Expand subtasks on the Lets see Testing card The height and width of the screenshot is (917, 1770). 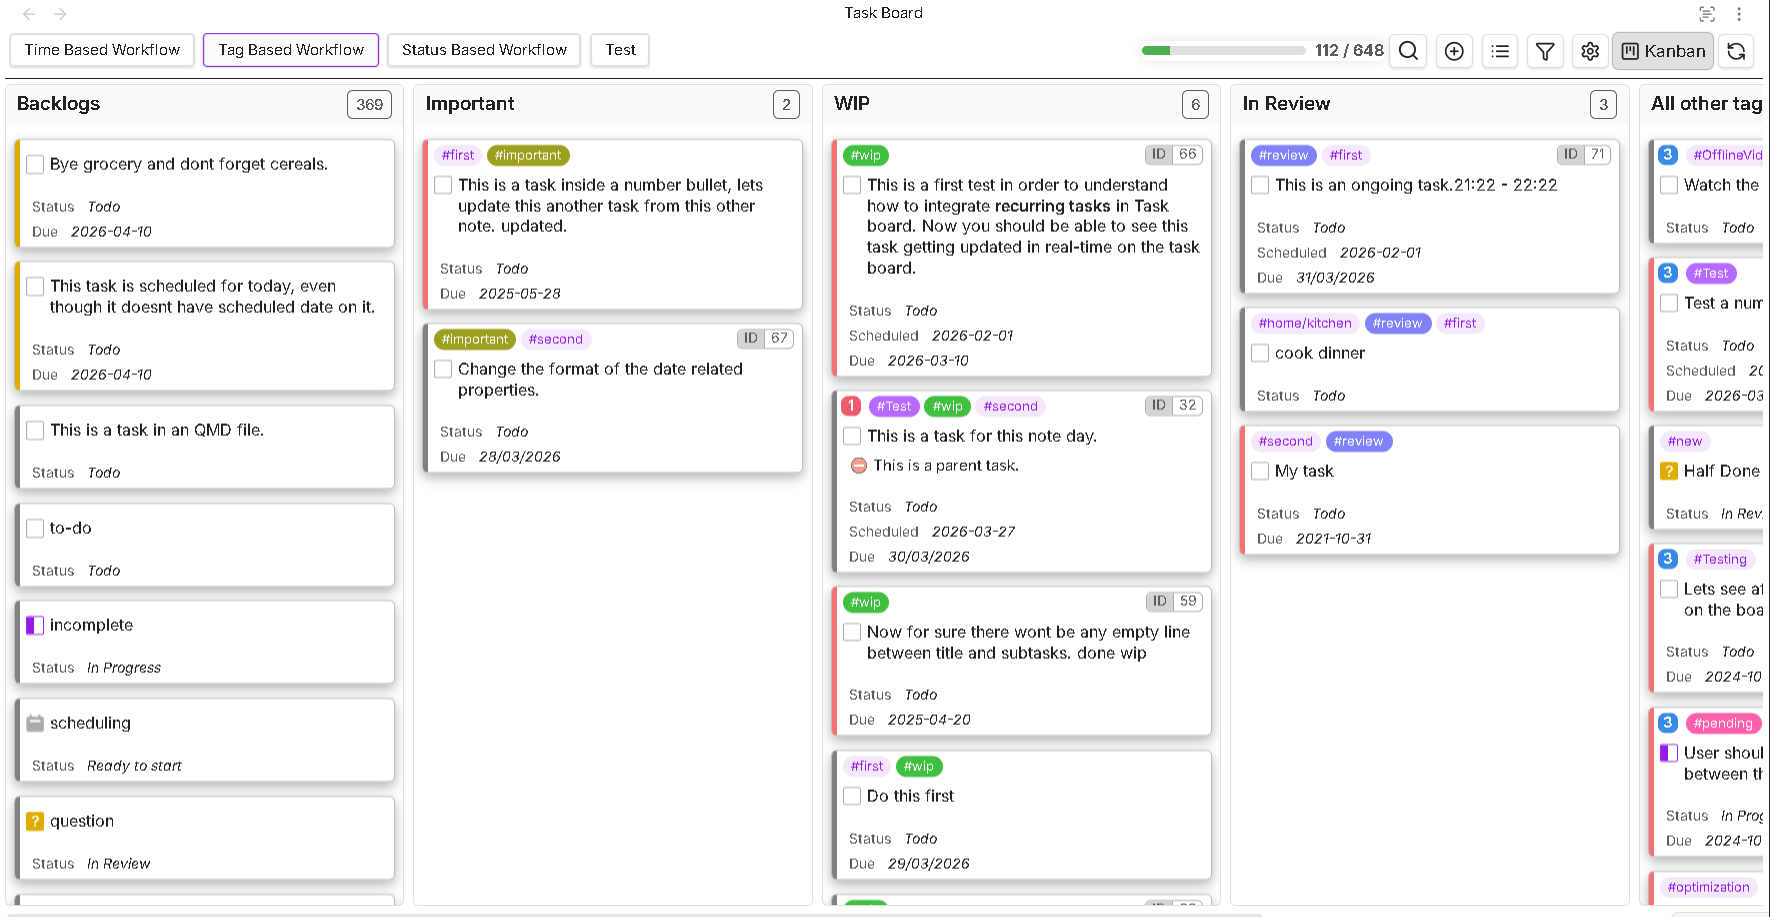(1667, 558)
